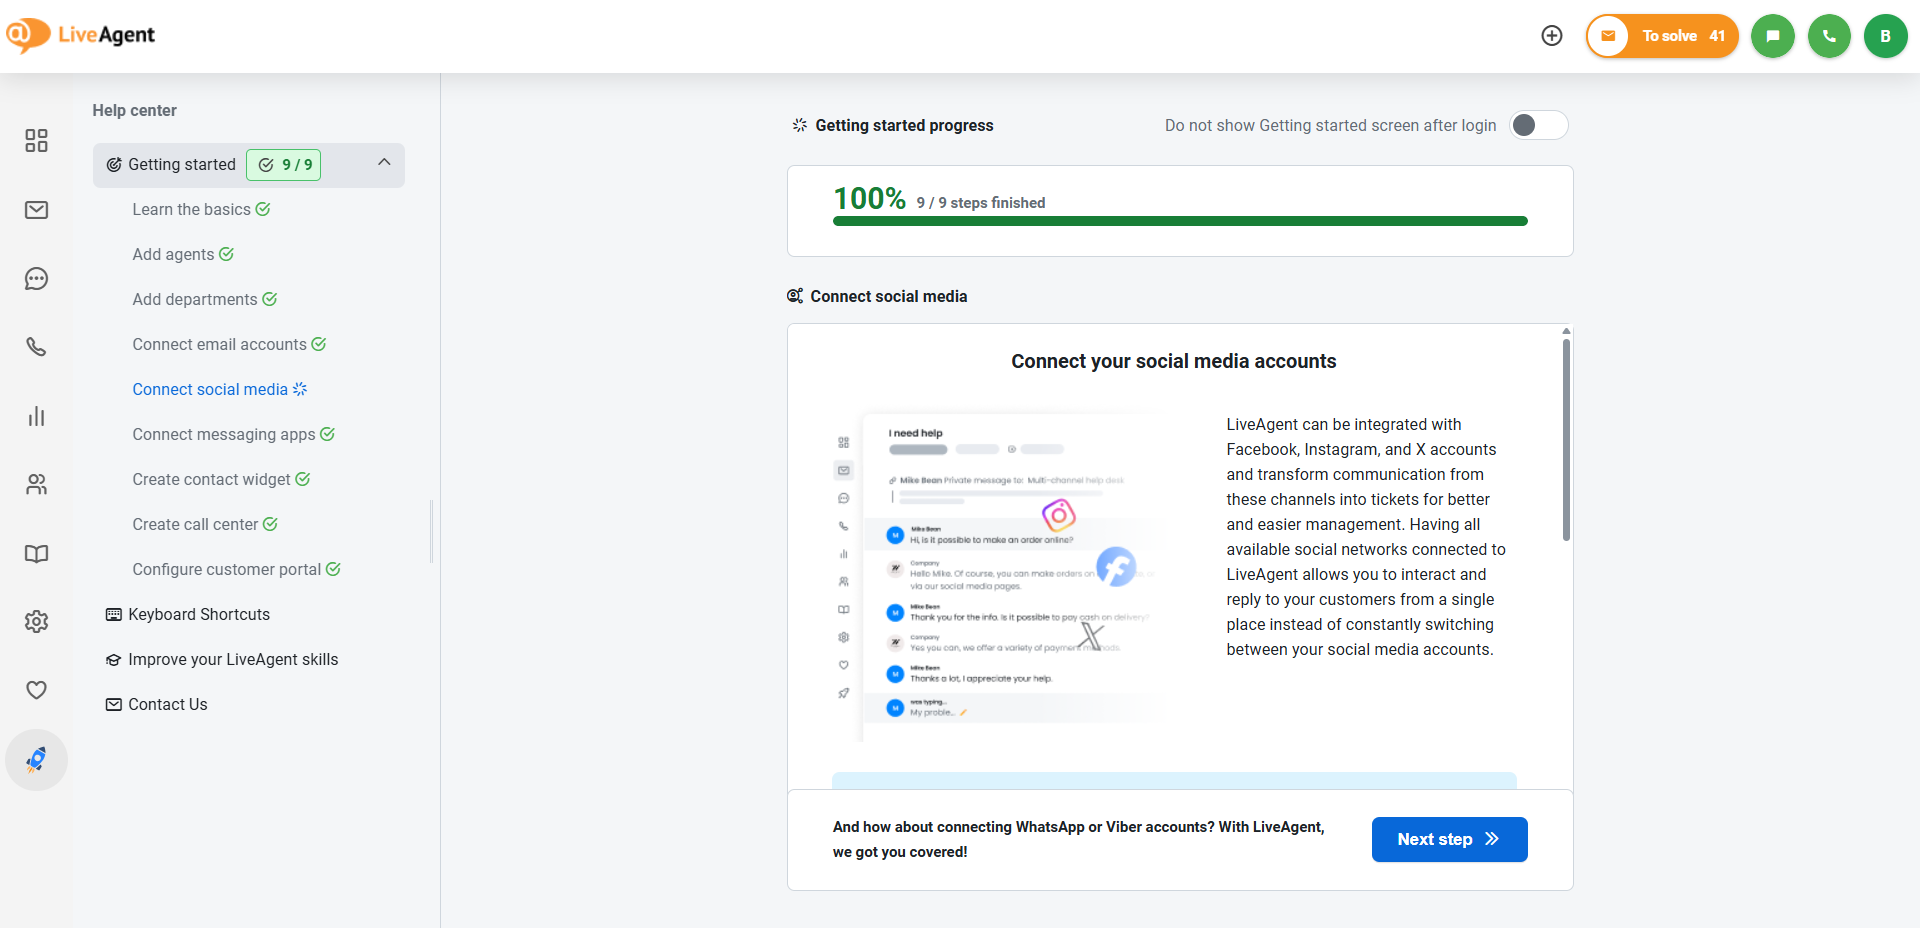
Task: Open the Configuration gear icon
Action: click(x=36, y=621)
